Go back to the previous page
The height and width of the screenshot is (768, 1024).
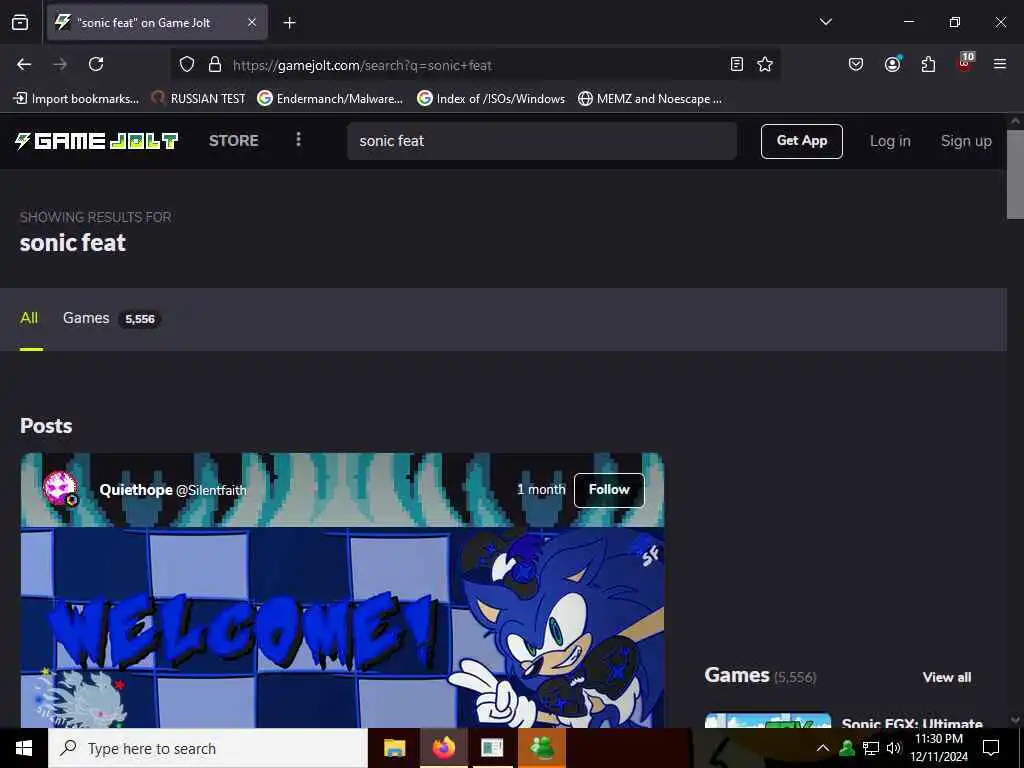tap(24, 64)
